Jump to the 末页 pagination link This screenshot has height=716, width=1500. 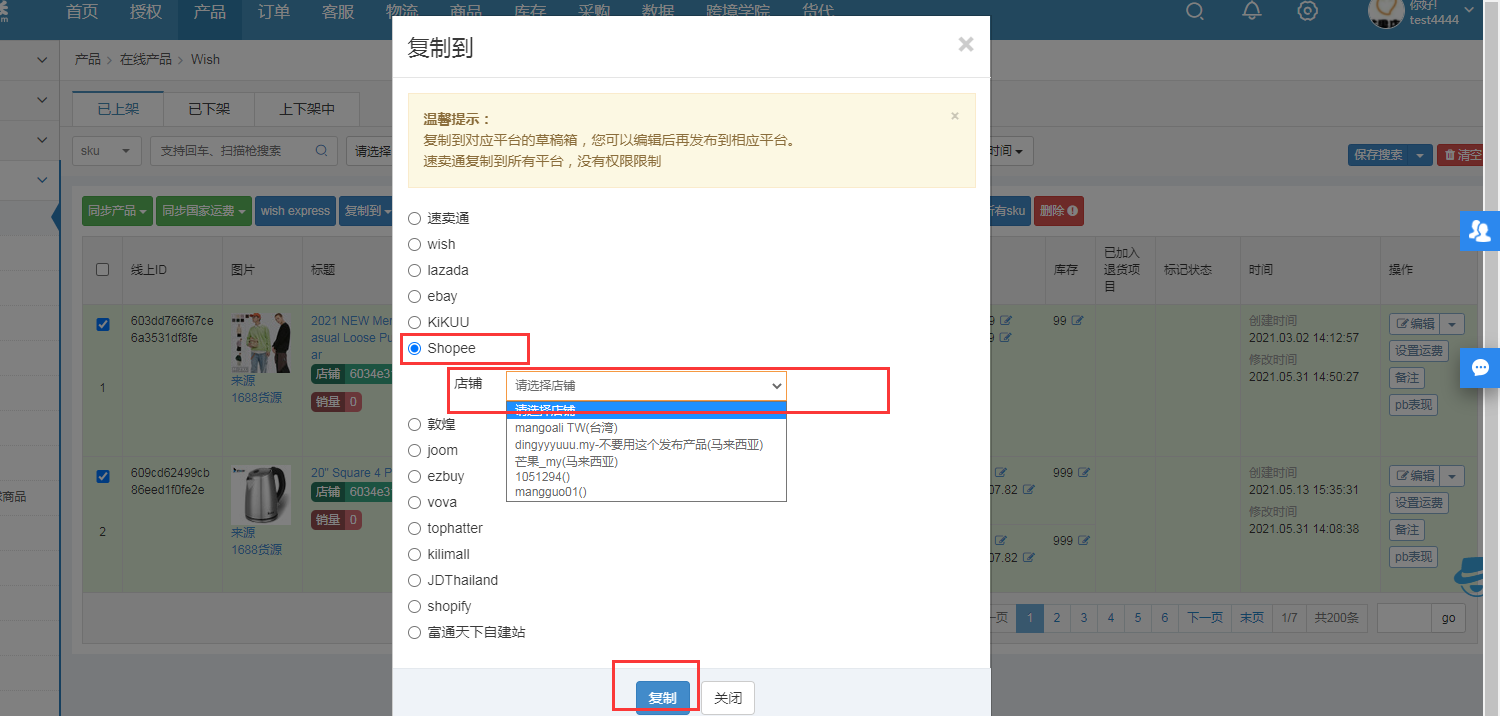[x=1252, y=618]
